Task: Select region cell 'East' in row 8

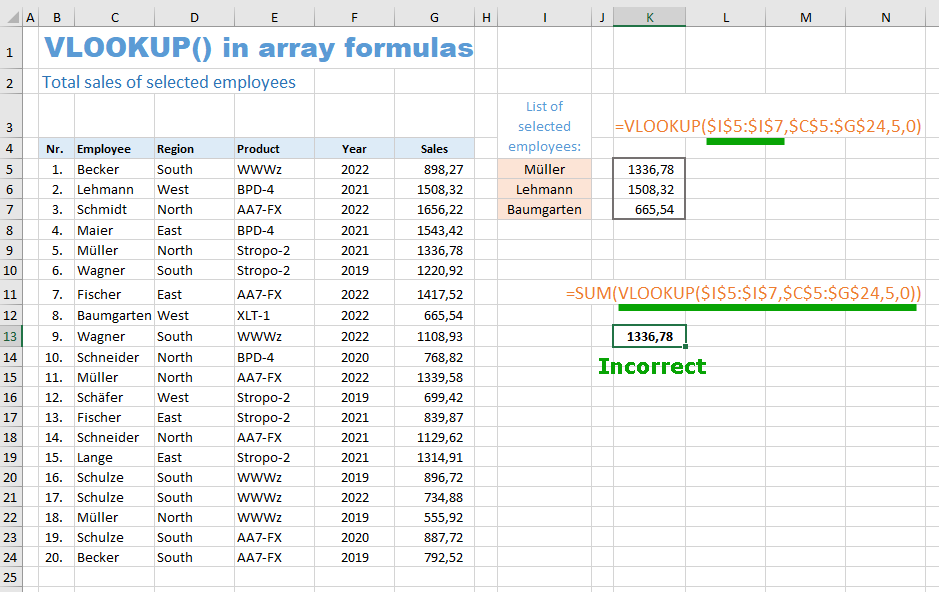Action: tap(195, 230)
